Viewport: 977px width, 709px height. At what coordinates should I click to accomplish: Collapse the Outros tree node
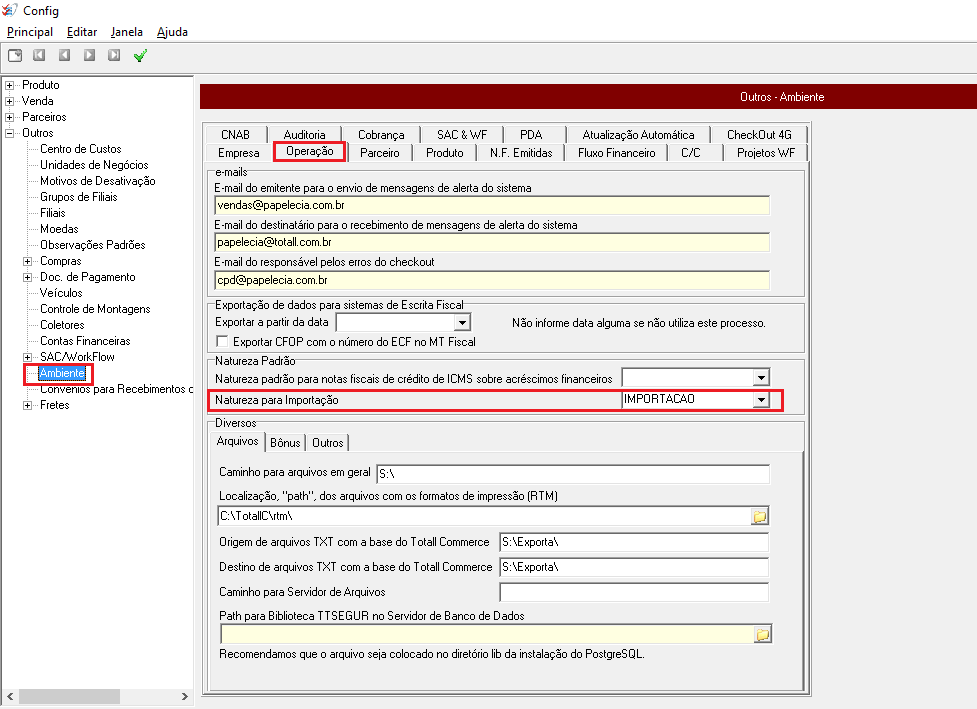(x=9, y=133)
